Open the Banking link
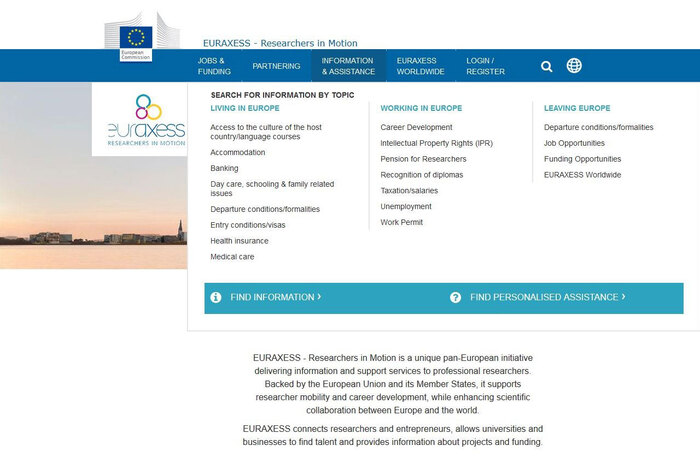 pos(225,168)
